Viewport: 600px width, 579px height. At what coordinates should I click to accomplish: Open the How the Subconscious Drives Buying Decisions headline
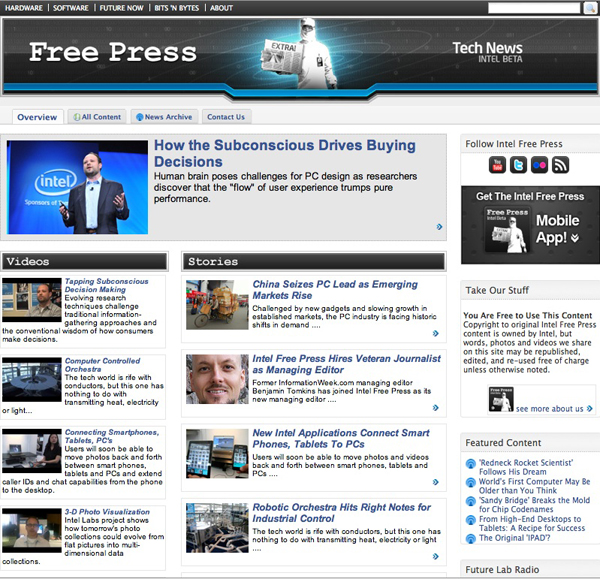pyautogui.click(x=285, y=153)
